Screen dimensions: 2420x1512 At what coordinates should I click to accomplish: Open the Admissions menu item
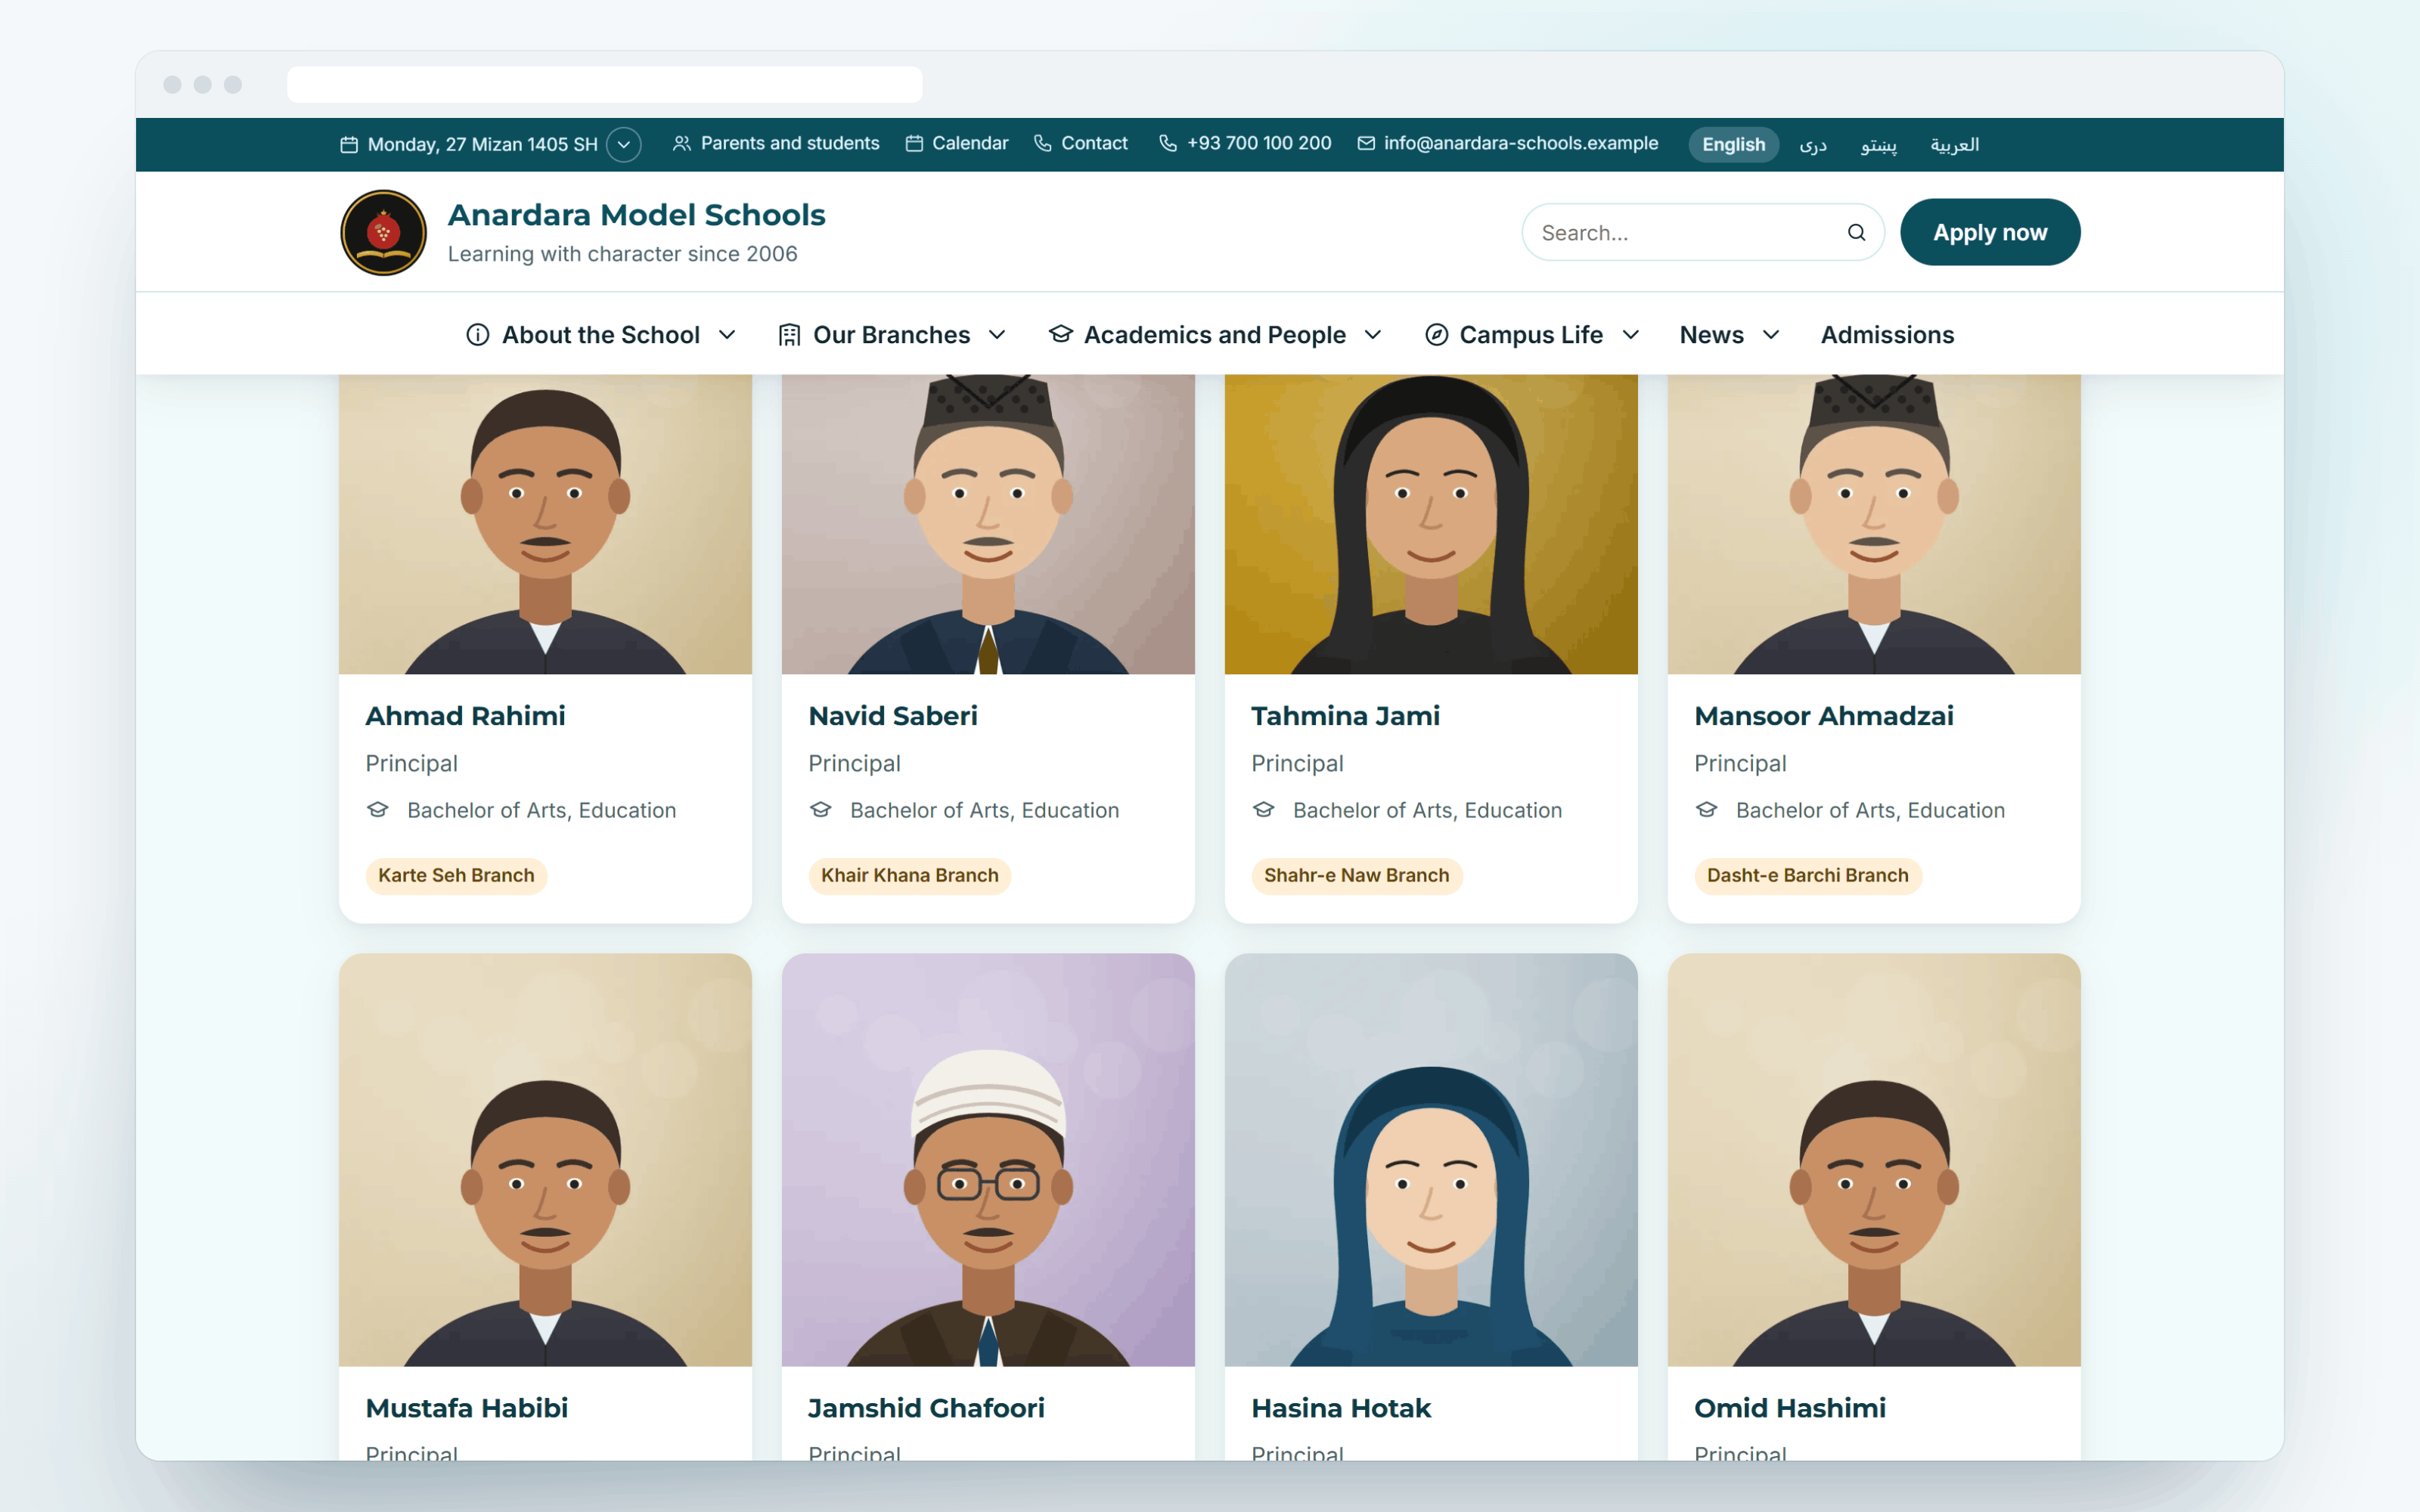(x=1887, y=335)
